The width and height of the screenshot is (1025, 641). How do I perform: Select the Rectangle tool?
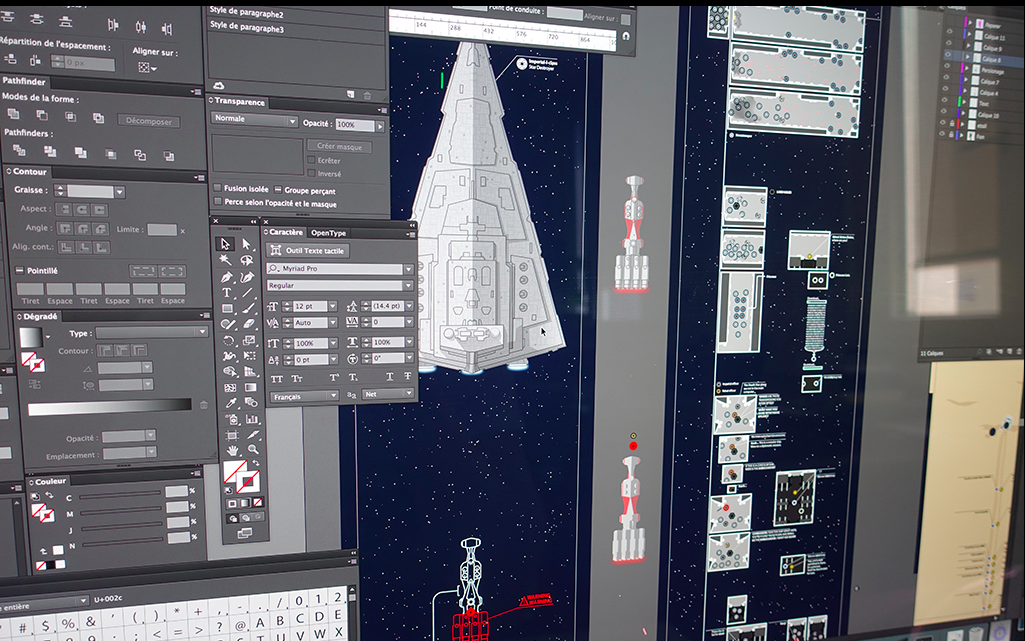[x=227, y=308]
